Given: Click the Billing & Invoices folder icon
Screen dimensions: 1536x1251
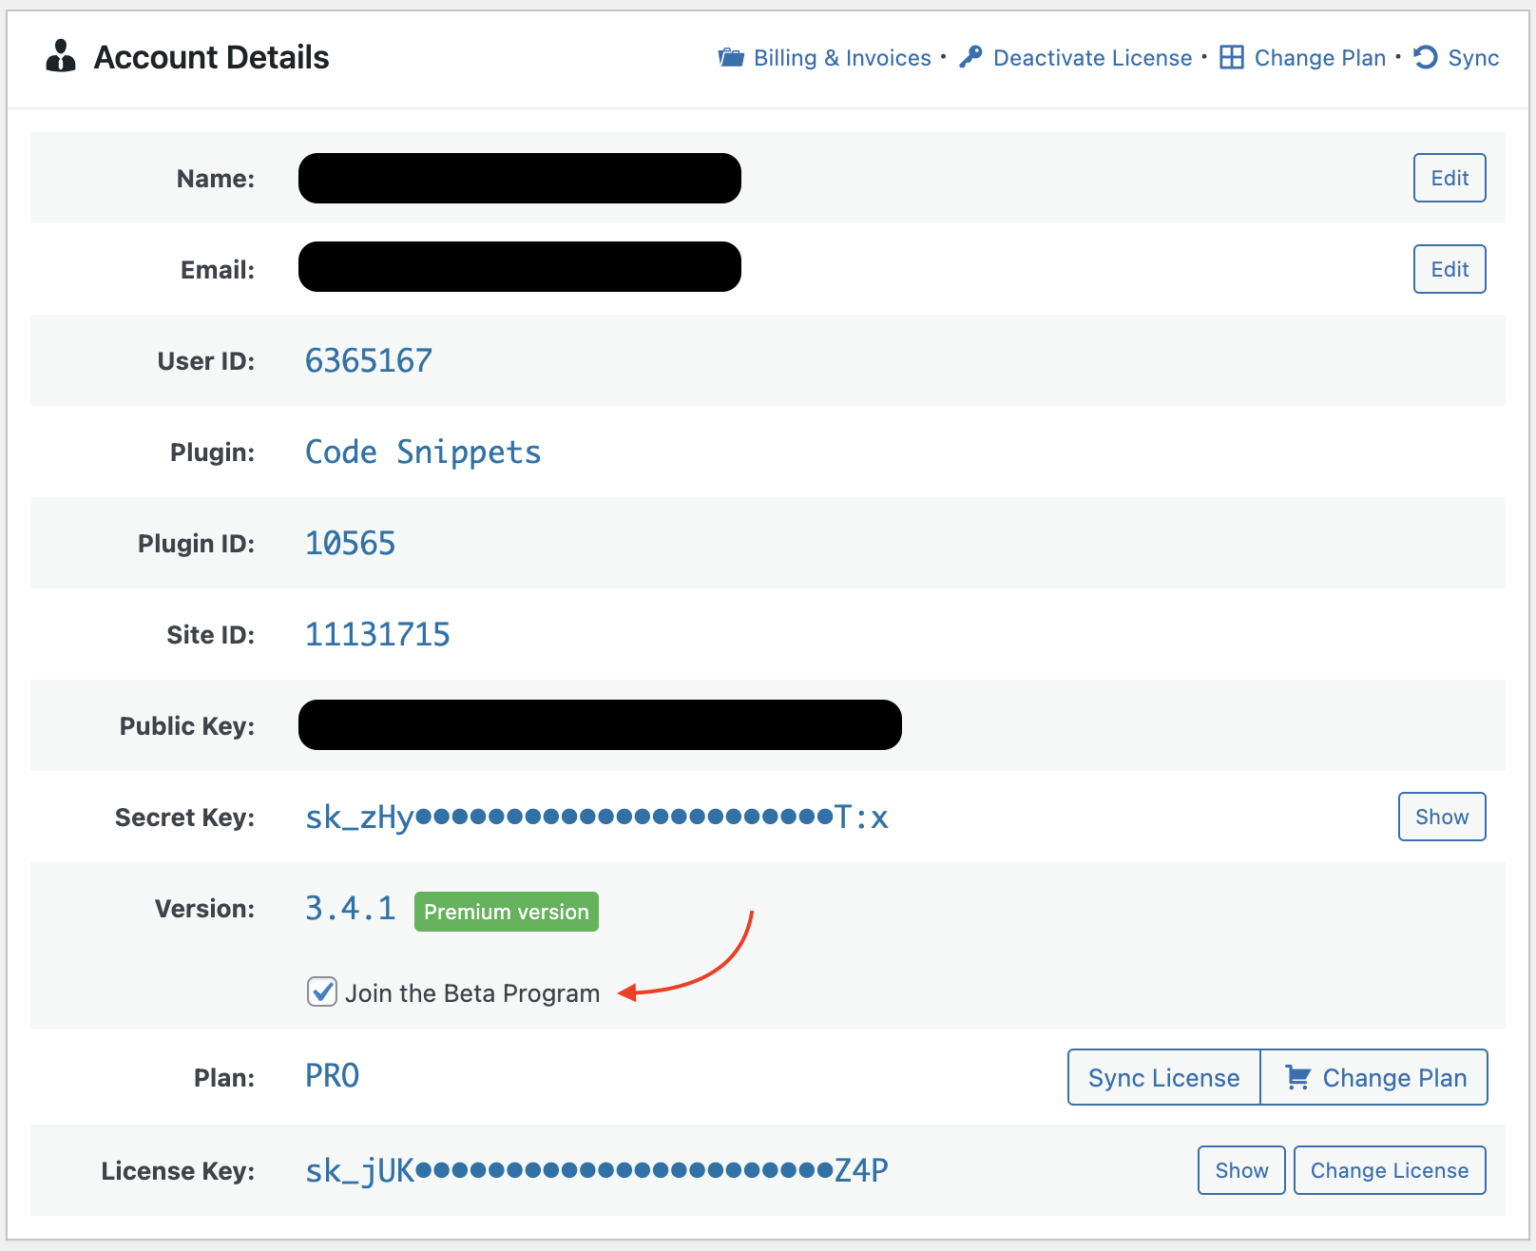Looking at the screenshot, I should coord(731,58).
